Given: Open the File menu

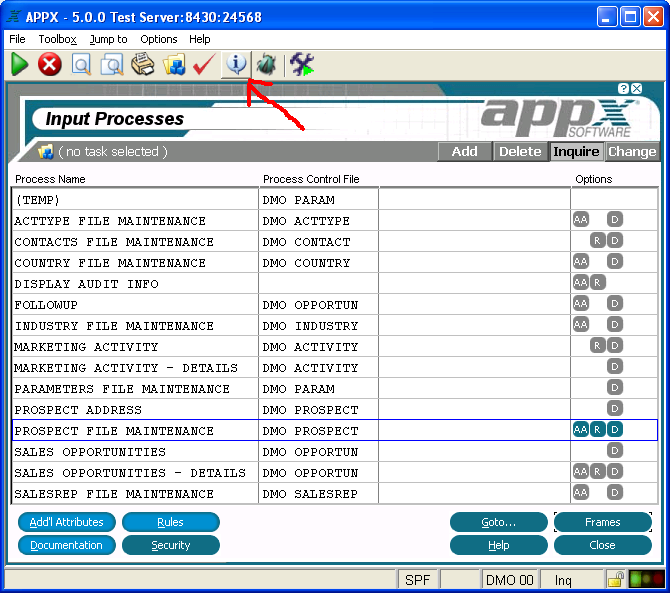Looking at the screenshot, I should click(x=17, y=39).
